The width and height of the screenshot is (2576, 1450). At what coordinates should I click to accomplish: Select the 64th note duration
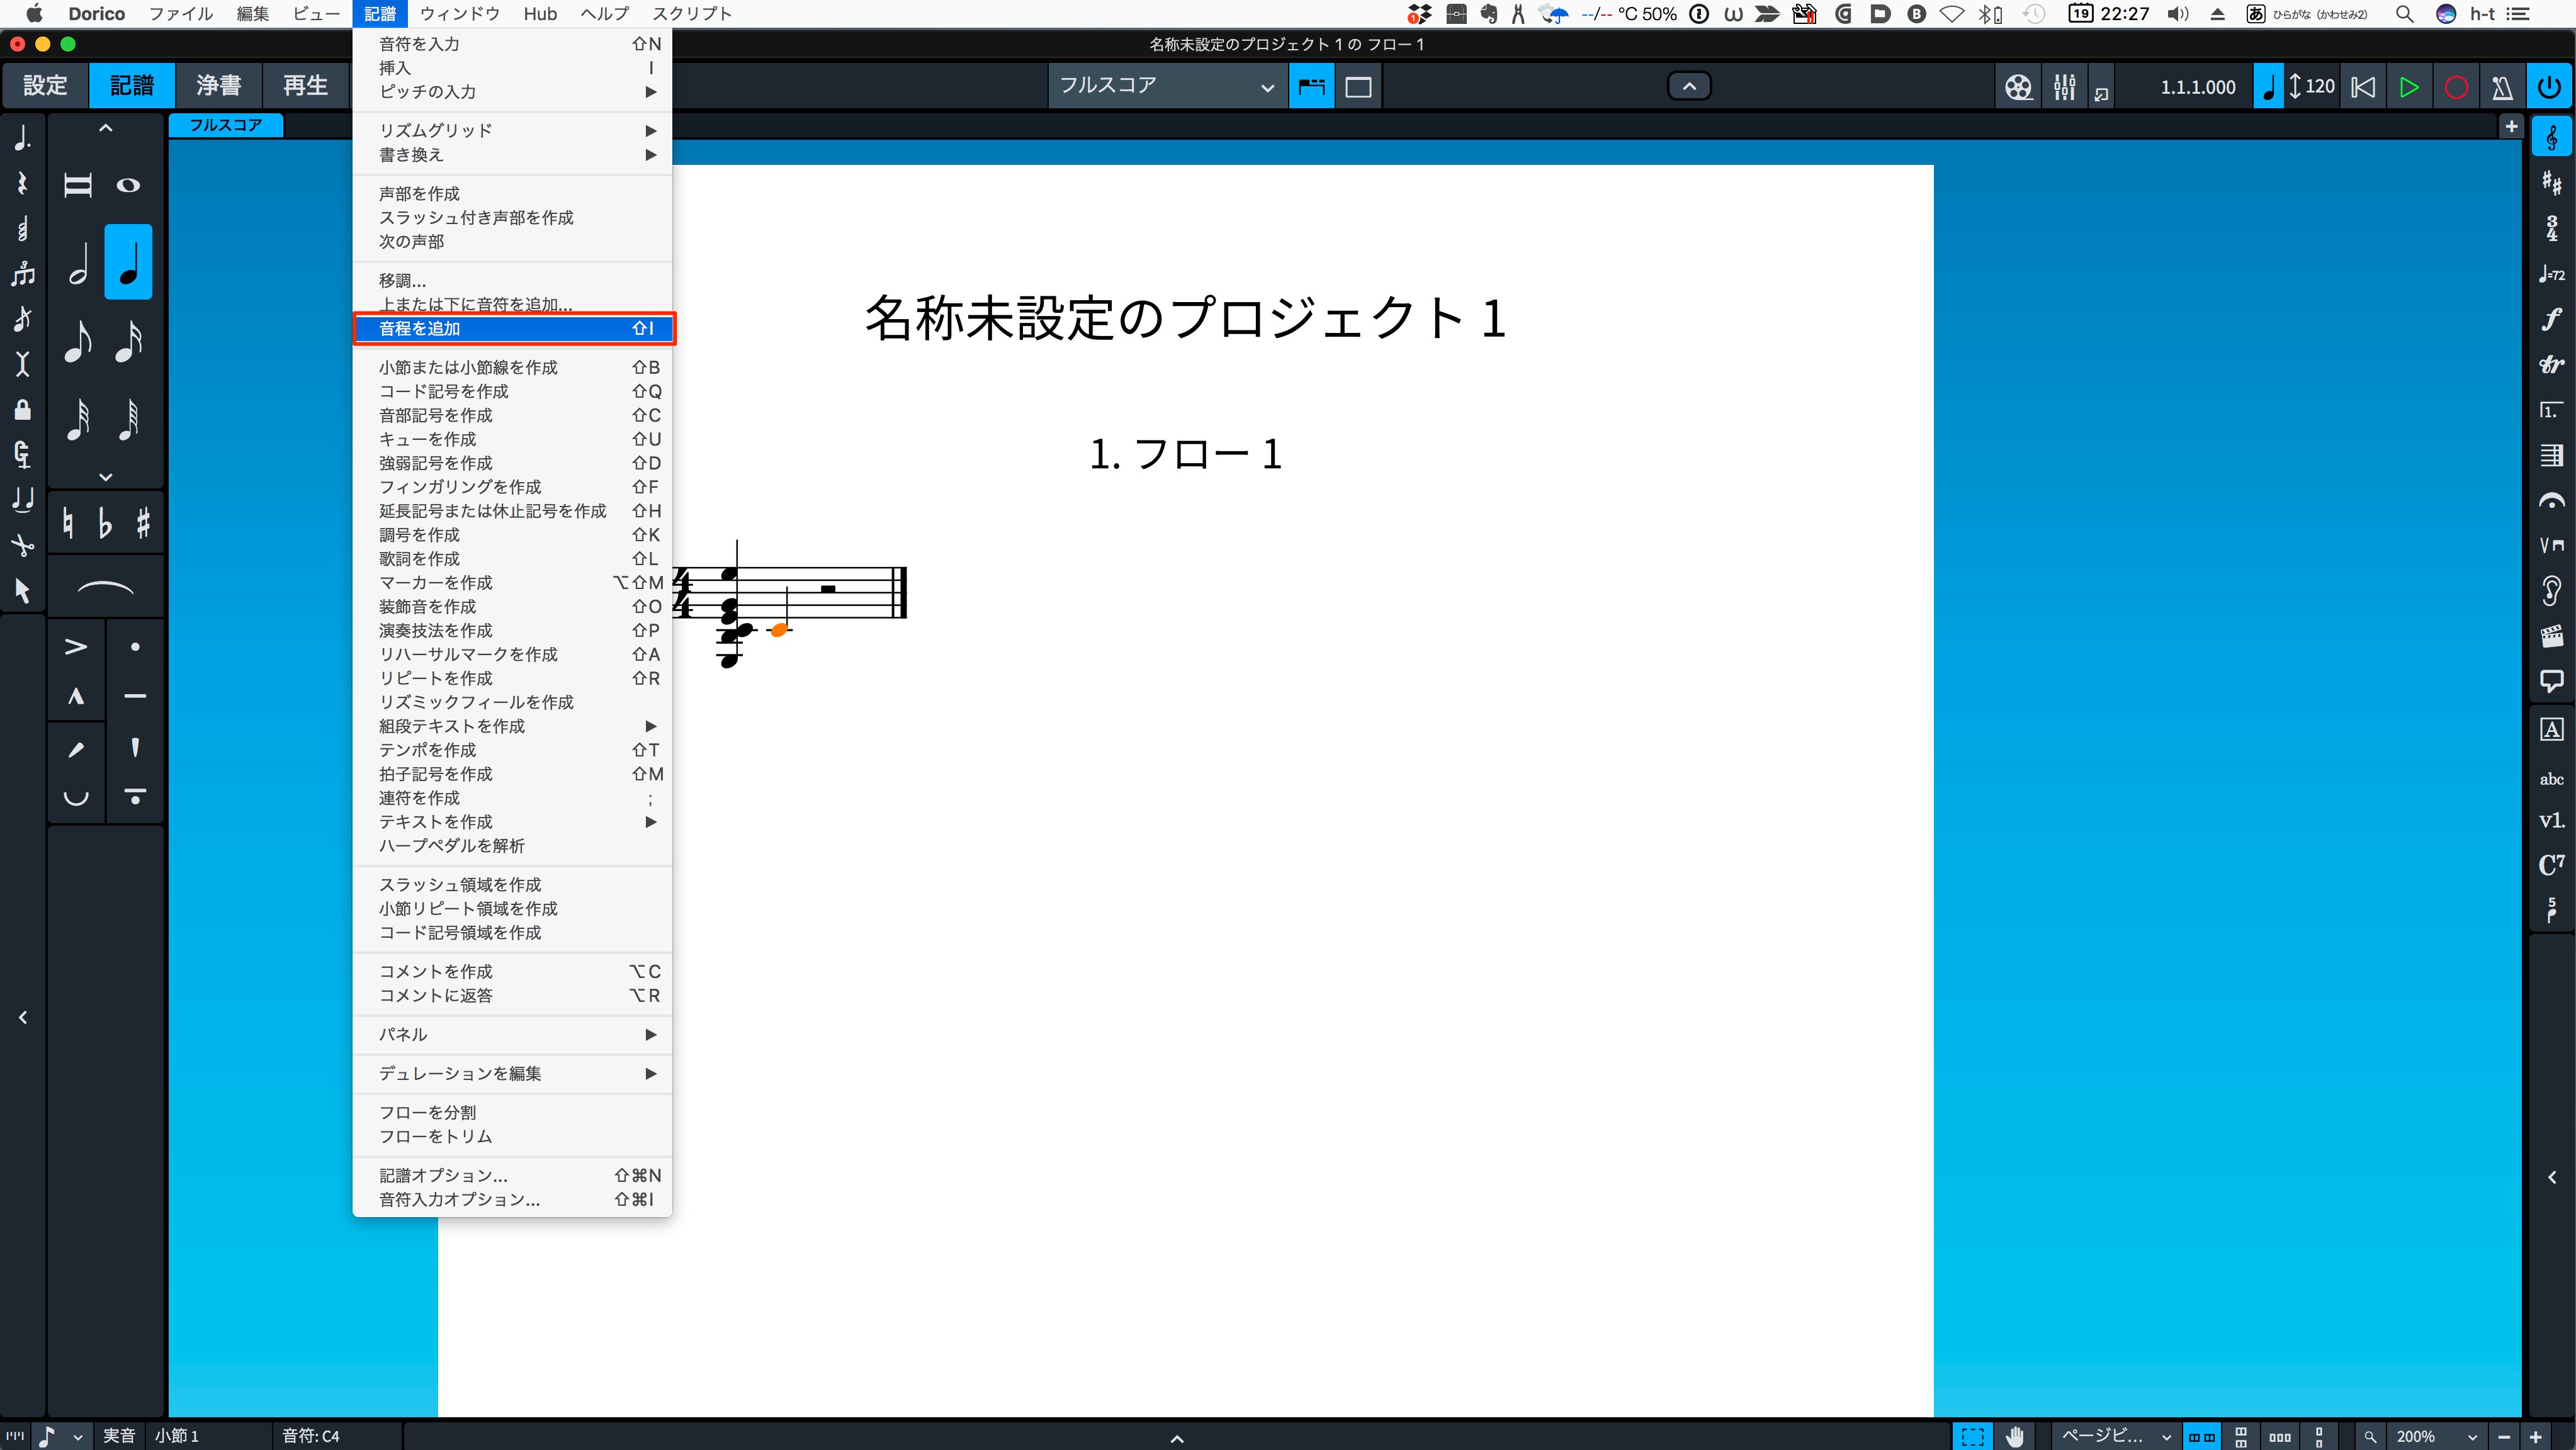pos(129,419)
